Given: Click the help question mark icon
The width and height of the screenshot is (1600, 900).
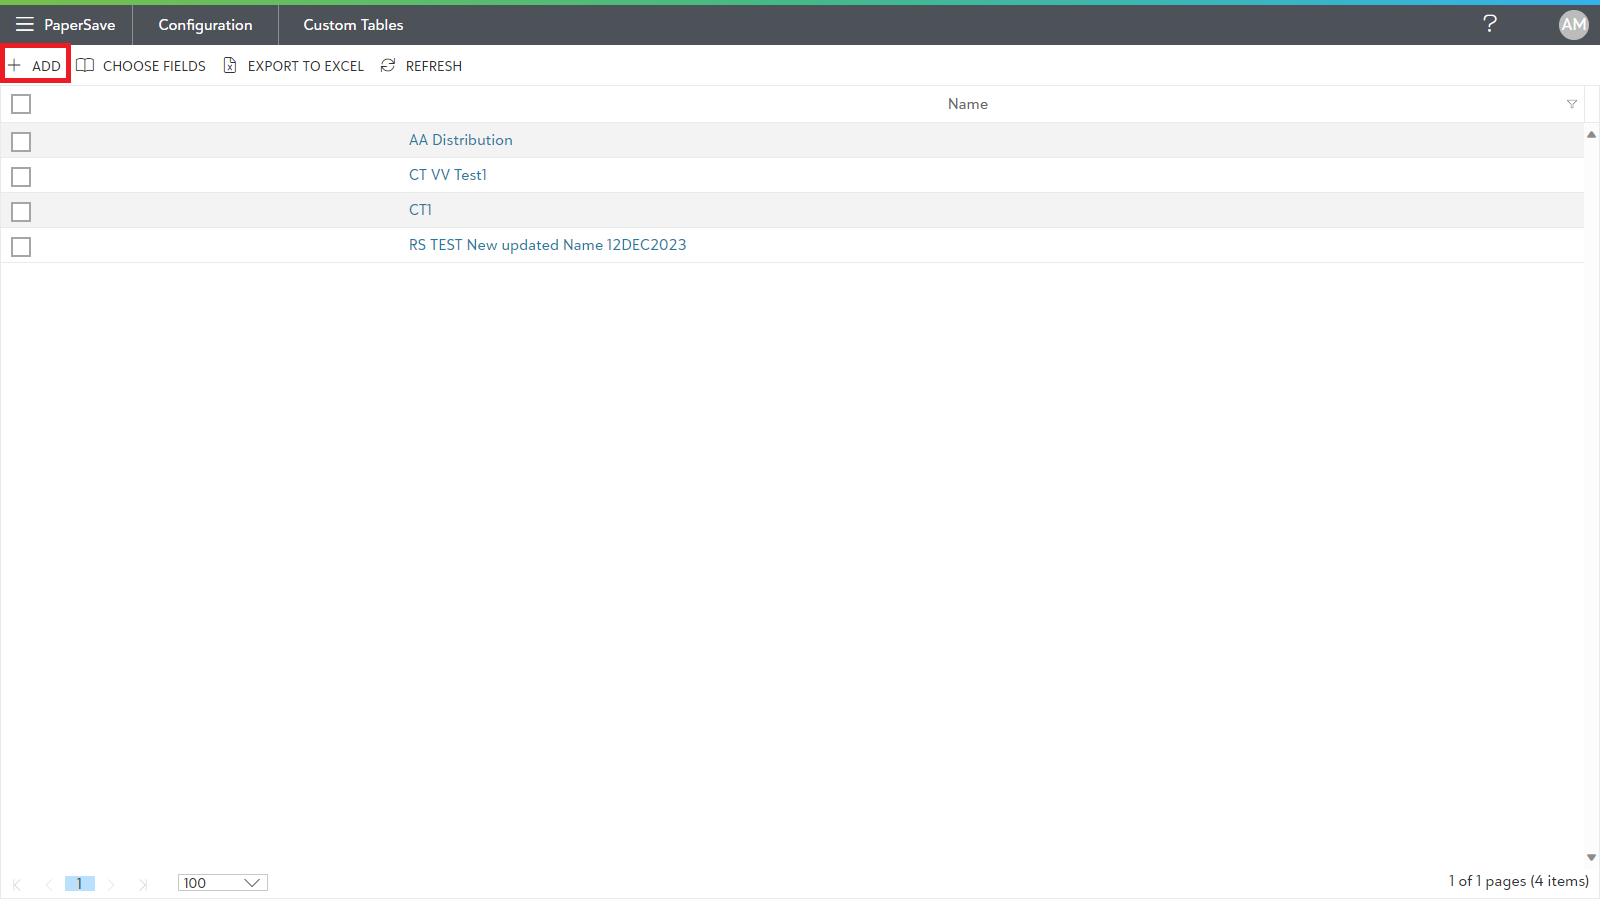Looking at the screenshot, I should coord(1490,24).
